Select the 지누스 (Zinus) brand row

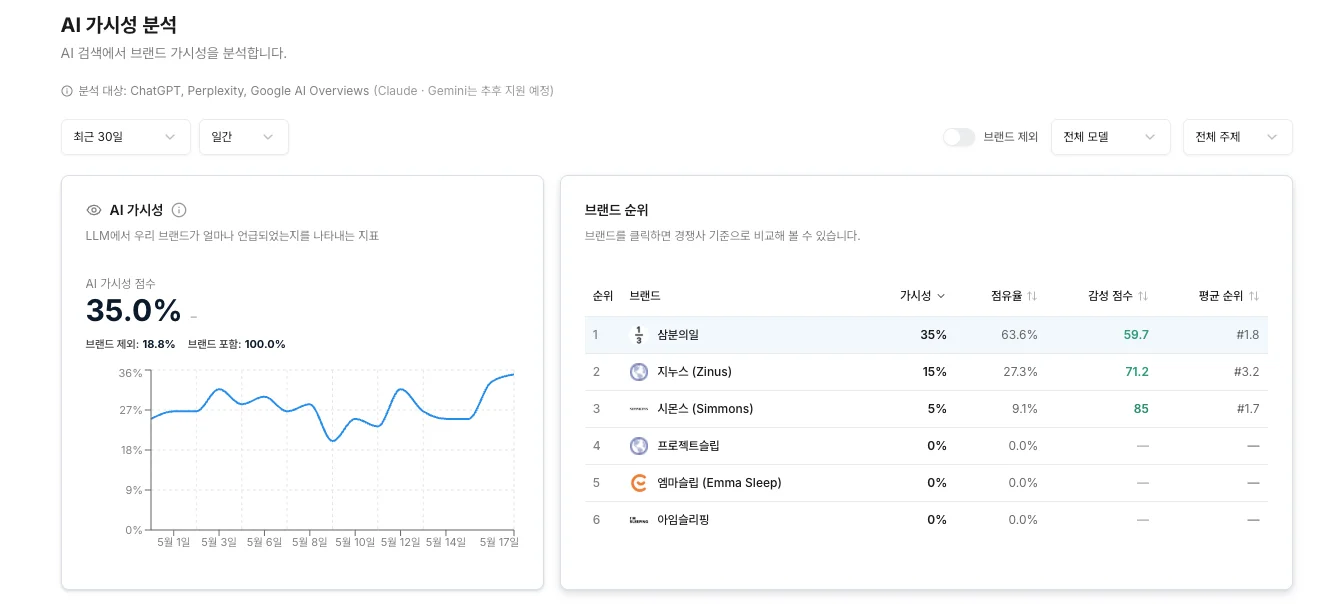tap(926, 372)
